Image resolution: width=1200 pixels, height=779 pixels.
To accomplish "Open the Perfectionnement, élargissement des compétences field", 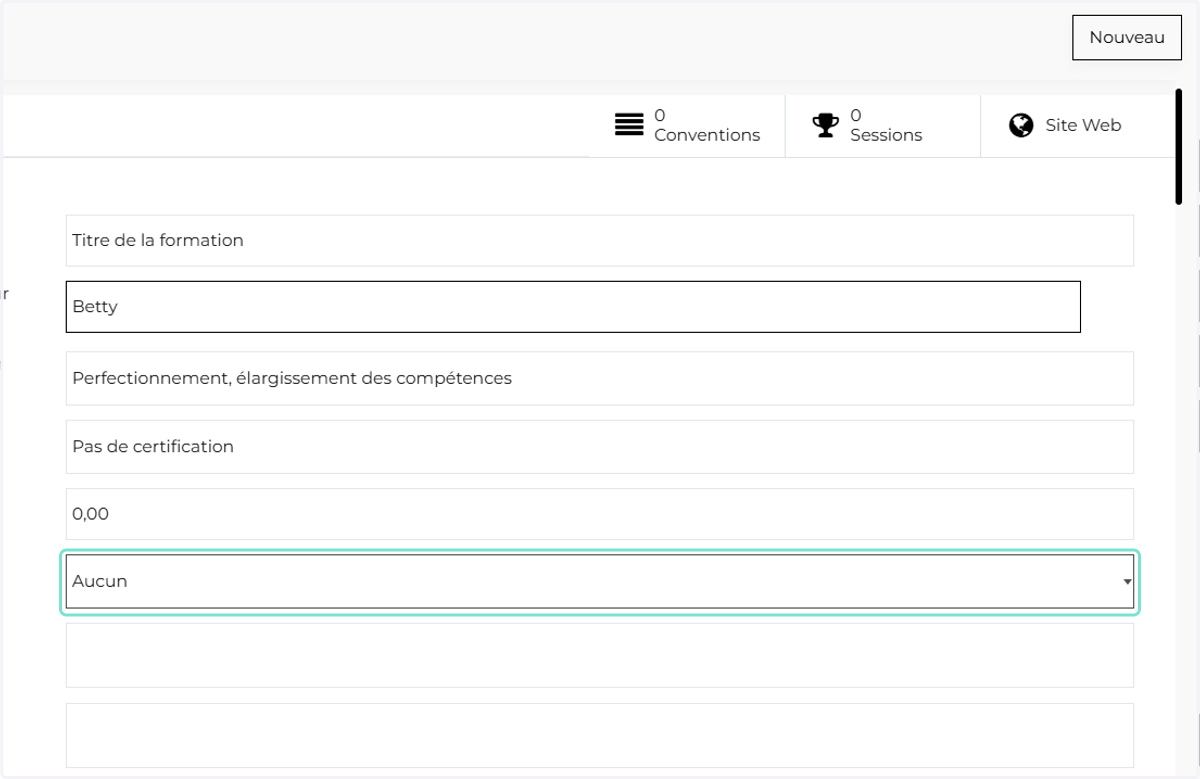I will 600,378.
